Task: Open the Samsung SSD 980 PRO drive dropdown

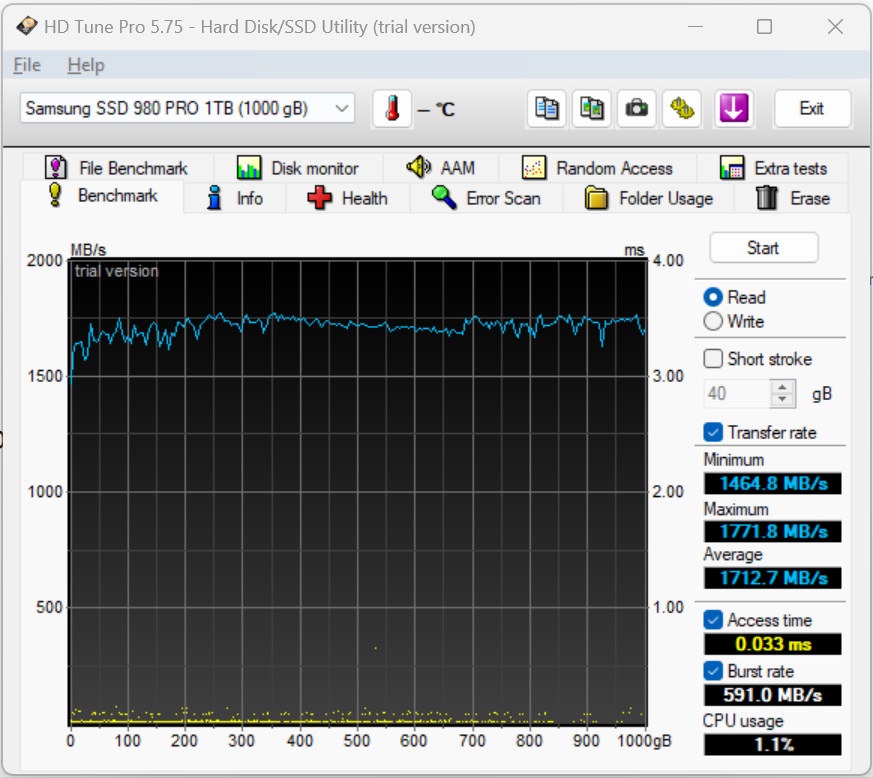Action: click(187, 108)
